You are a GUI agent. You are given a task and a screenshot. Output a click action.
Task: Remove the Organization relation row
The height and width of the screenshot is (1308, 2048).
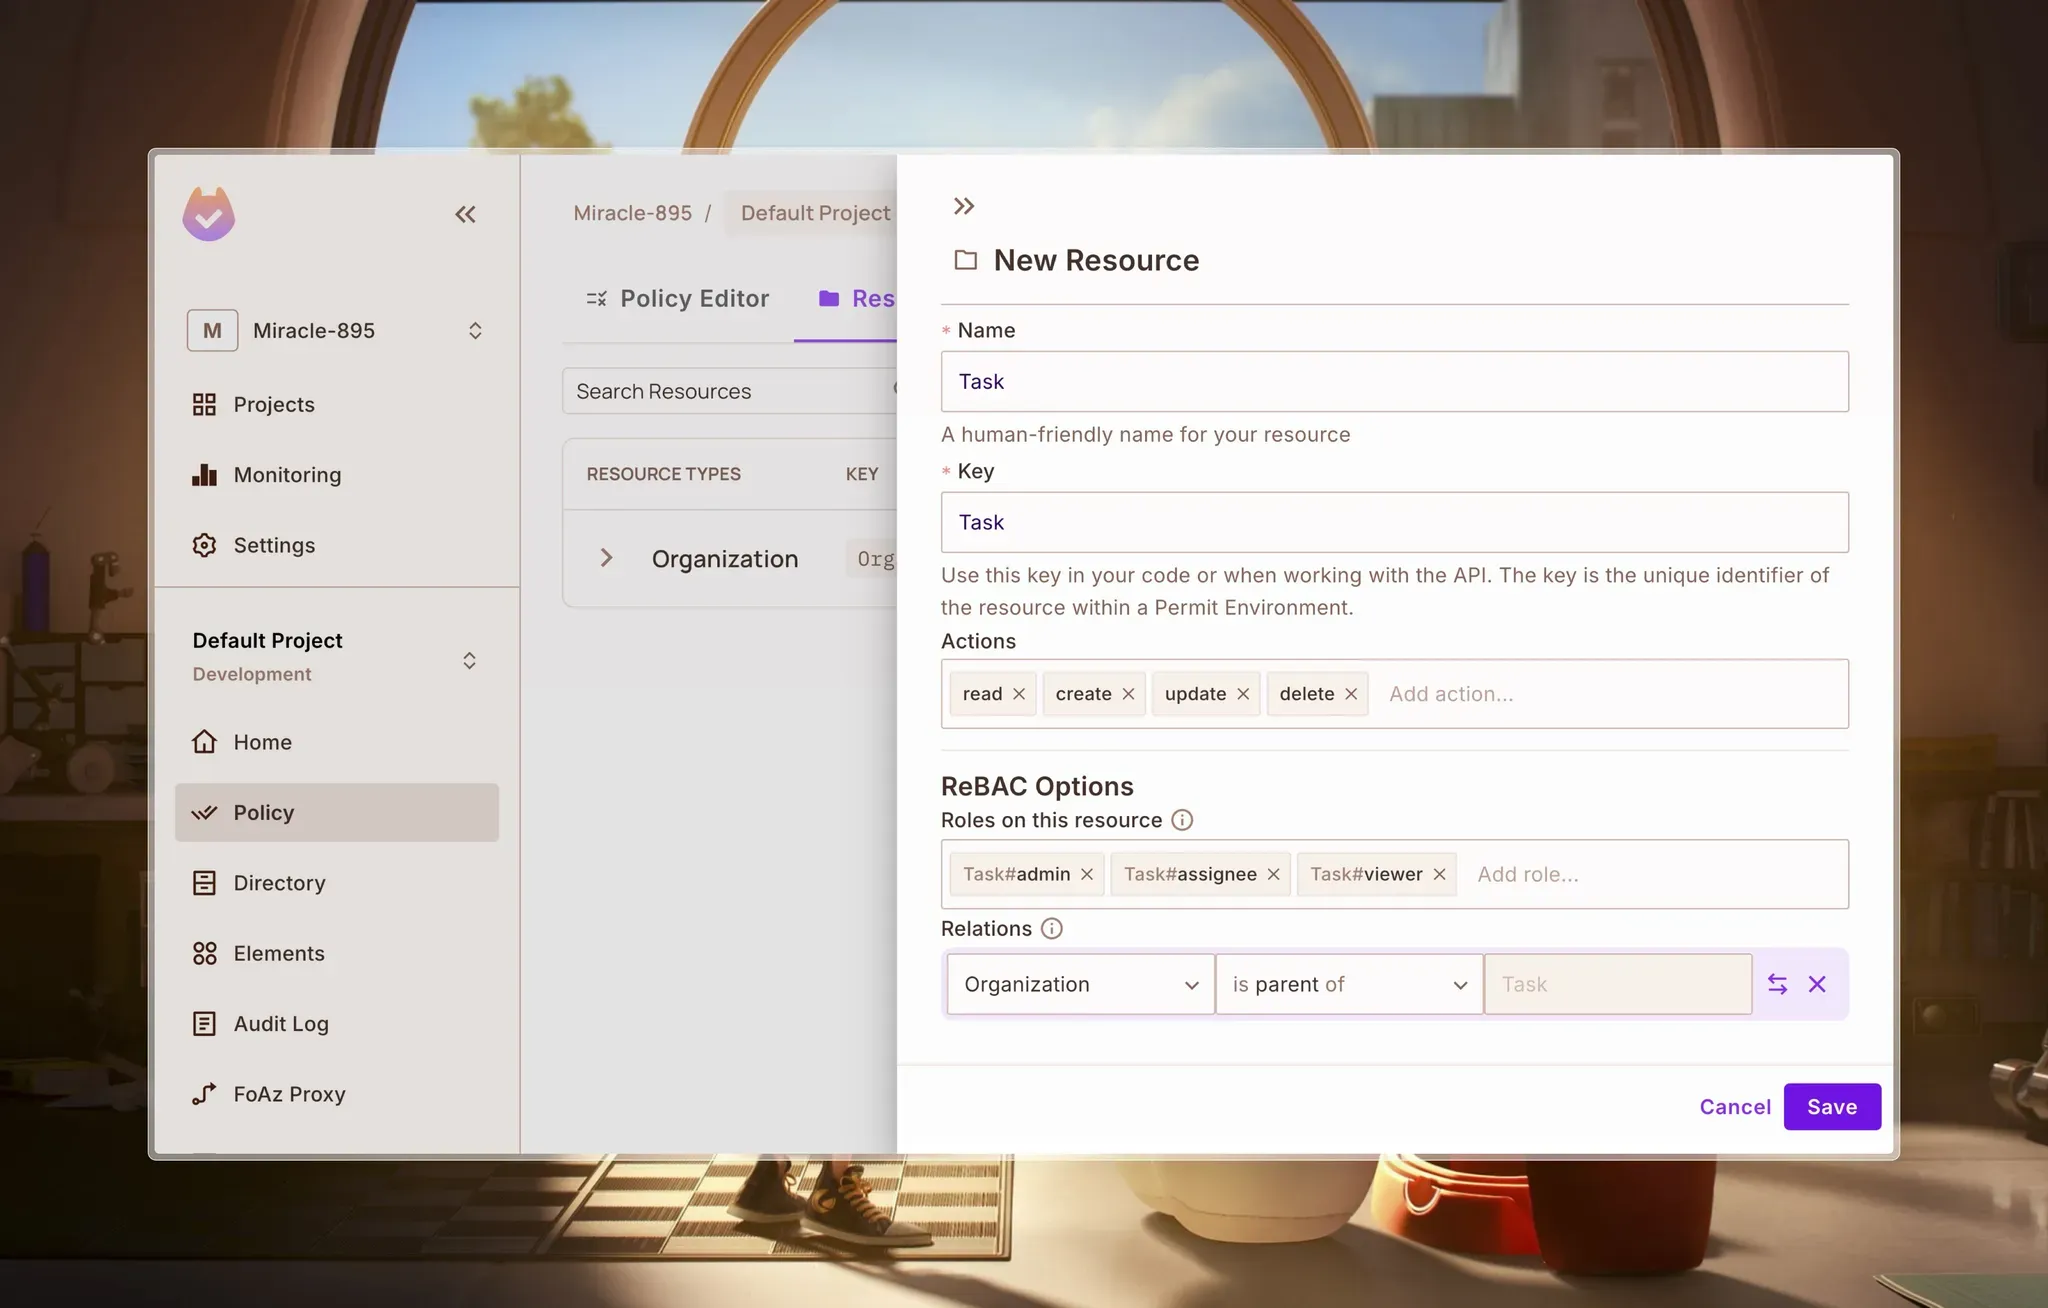(x=1817, y=984)
